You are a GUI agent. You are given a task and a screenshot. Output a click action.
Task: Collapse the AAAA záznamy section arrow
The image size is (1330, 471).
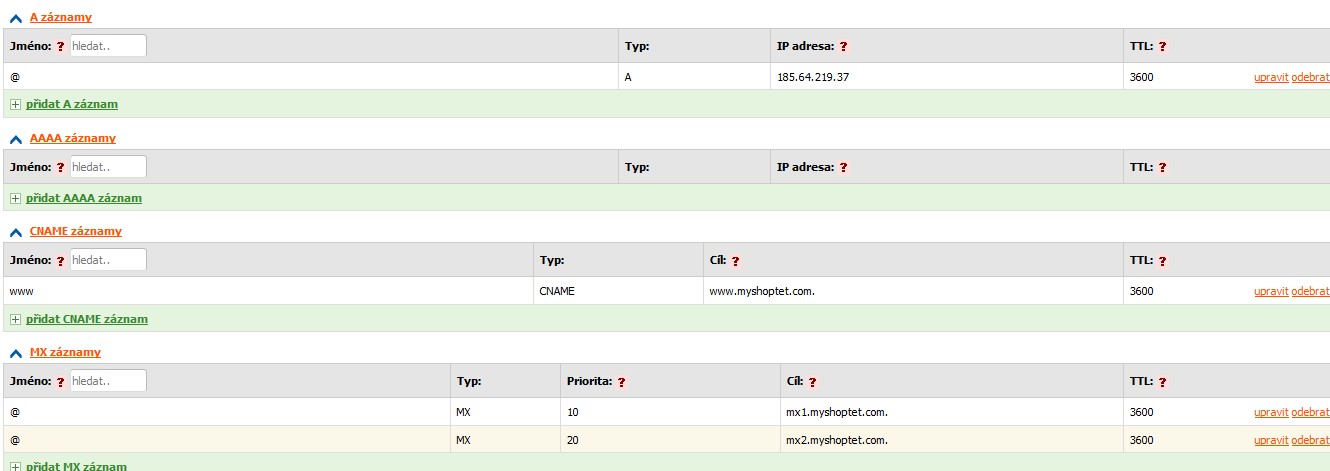15,139
